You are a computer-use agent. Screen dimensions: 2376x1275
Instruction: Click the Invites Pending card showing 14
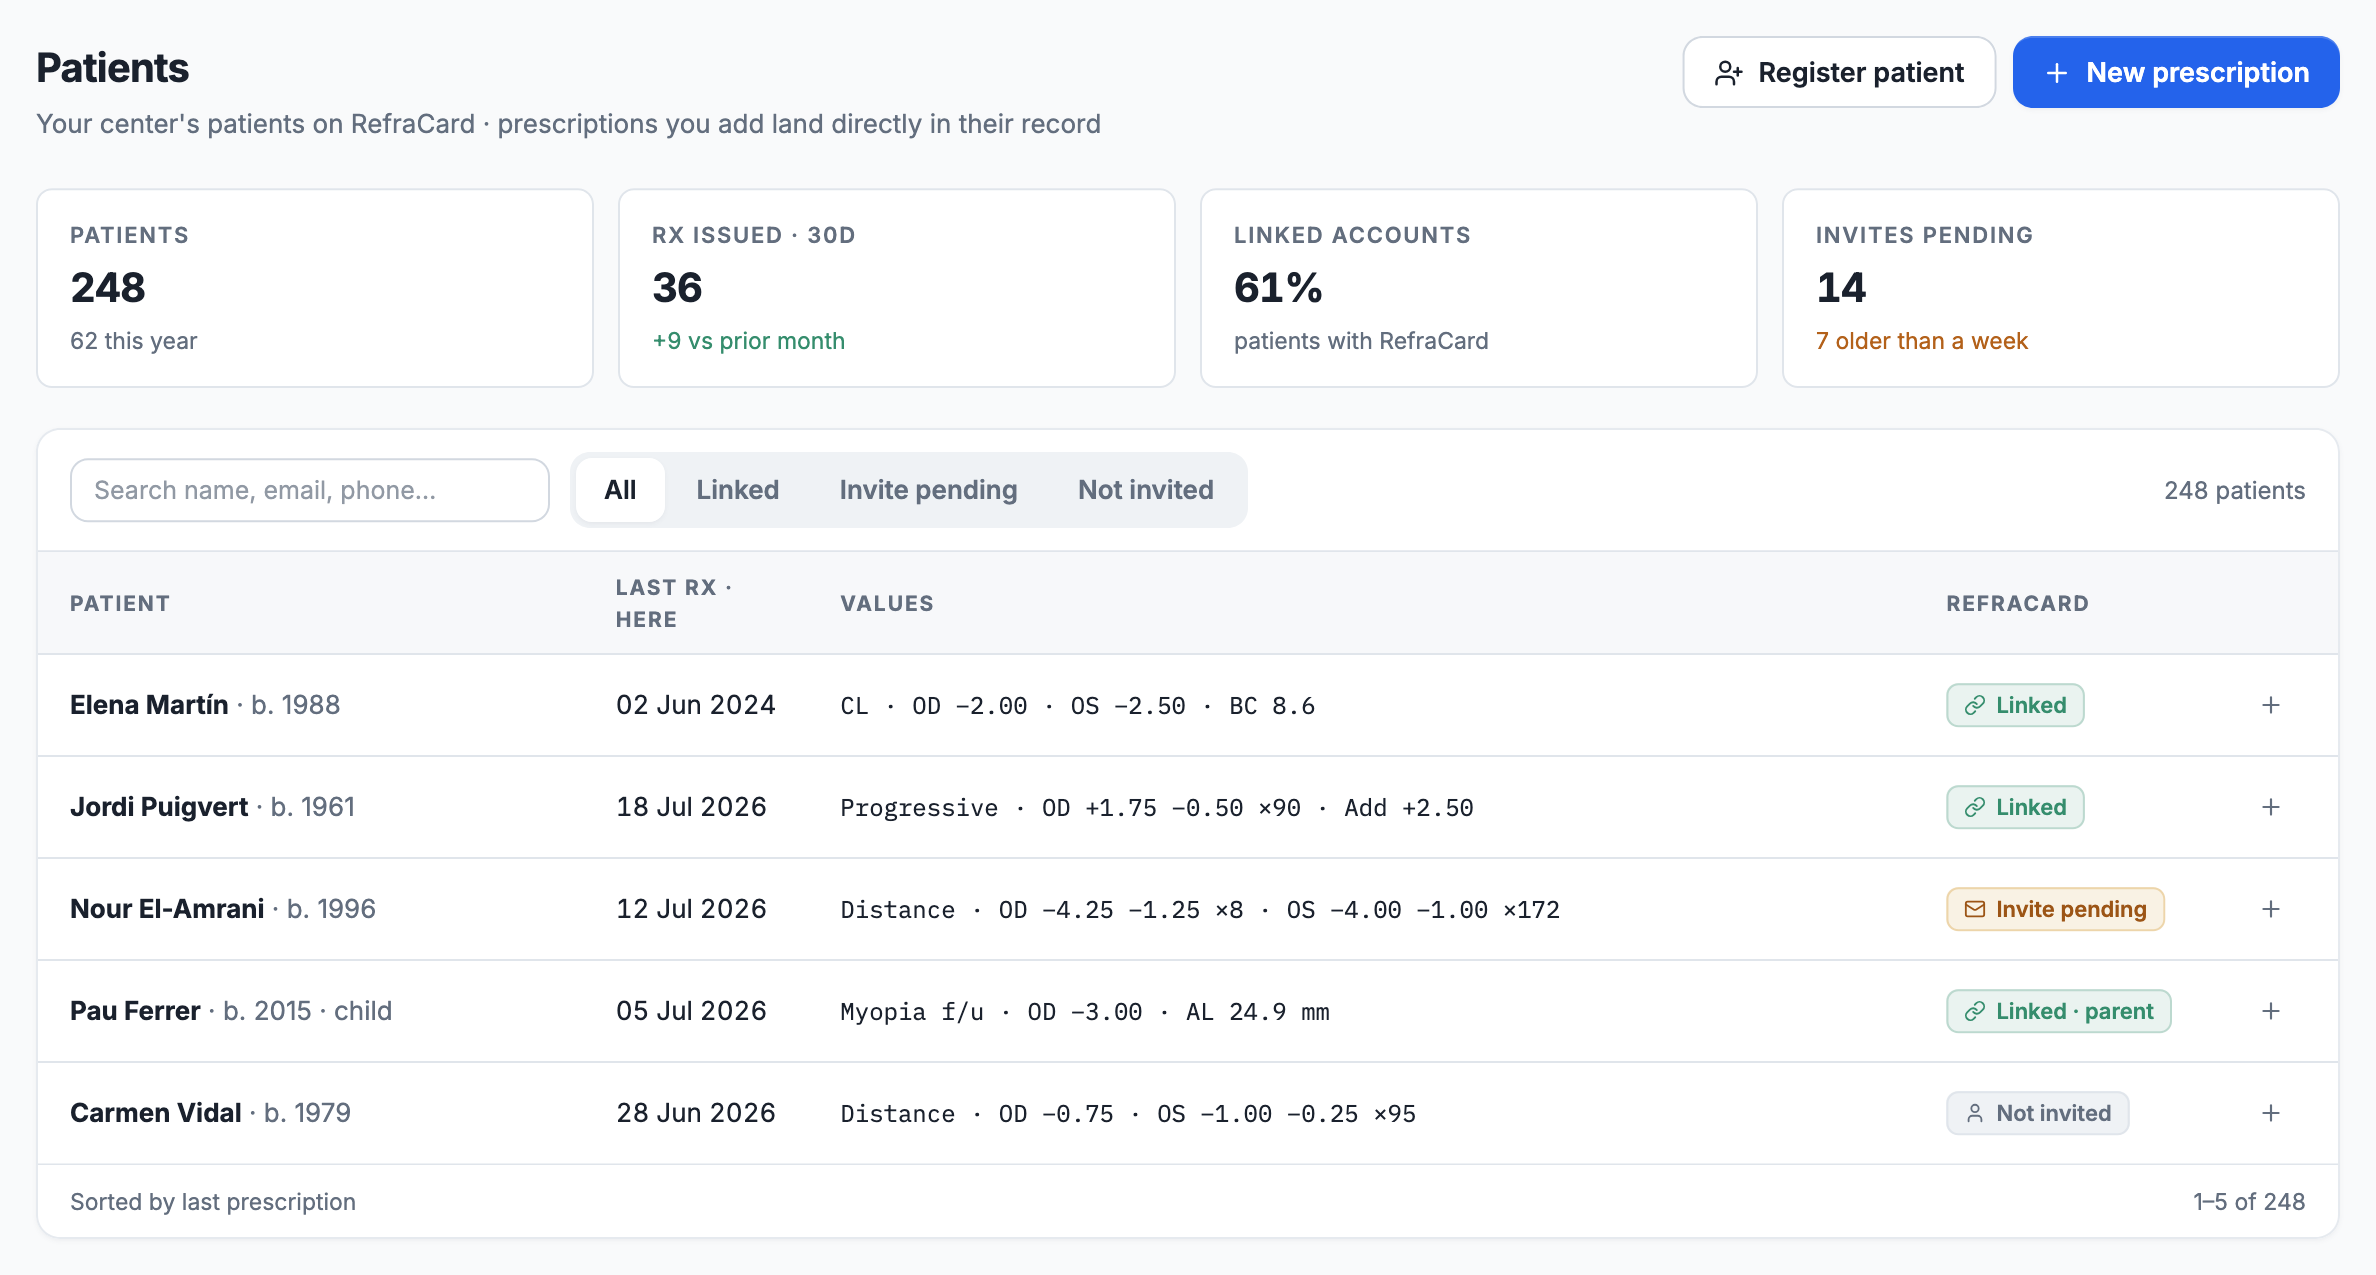click(2061, 288)
